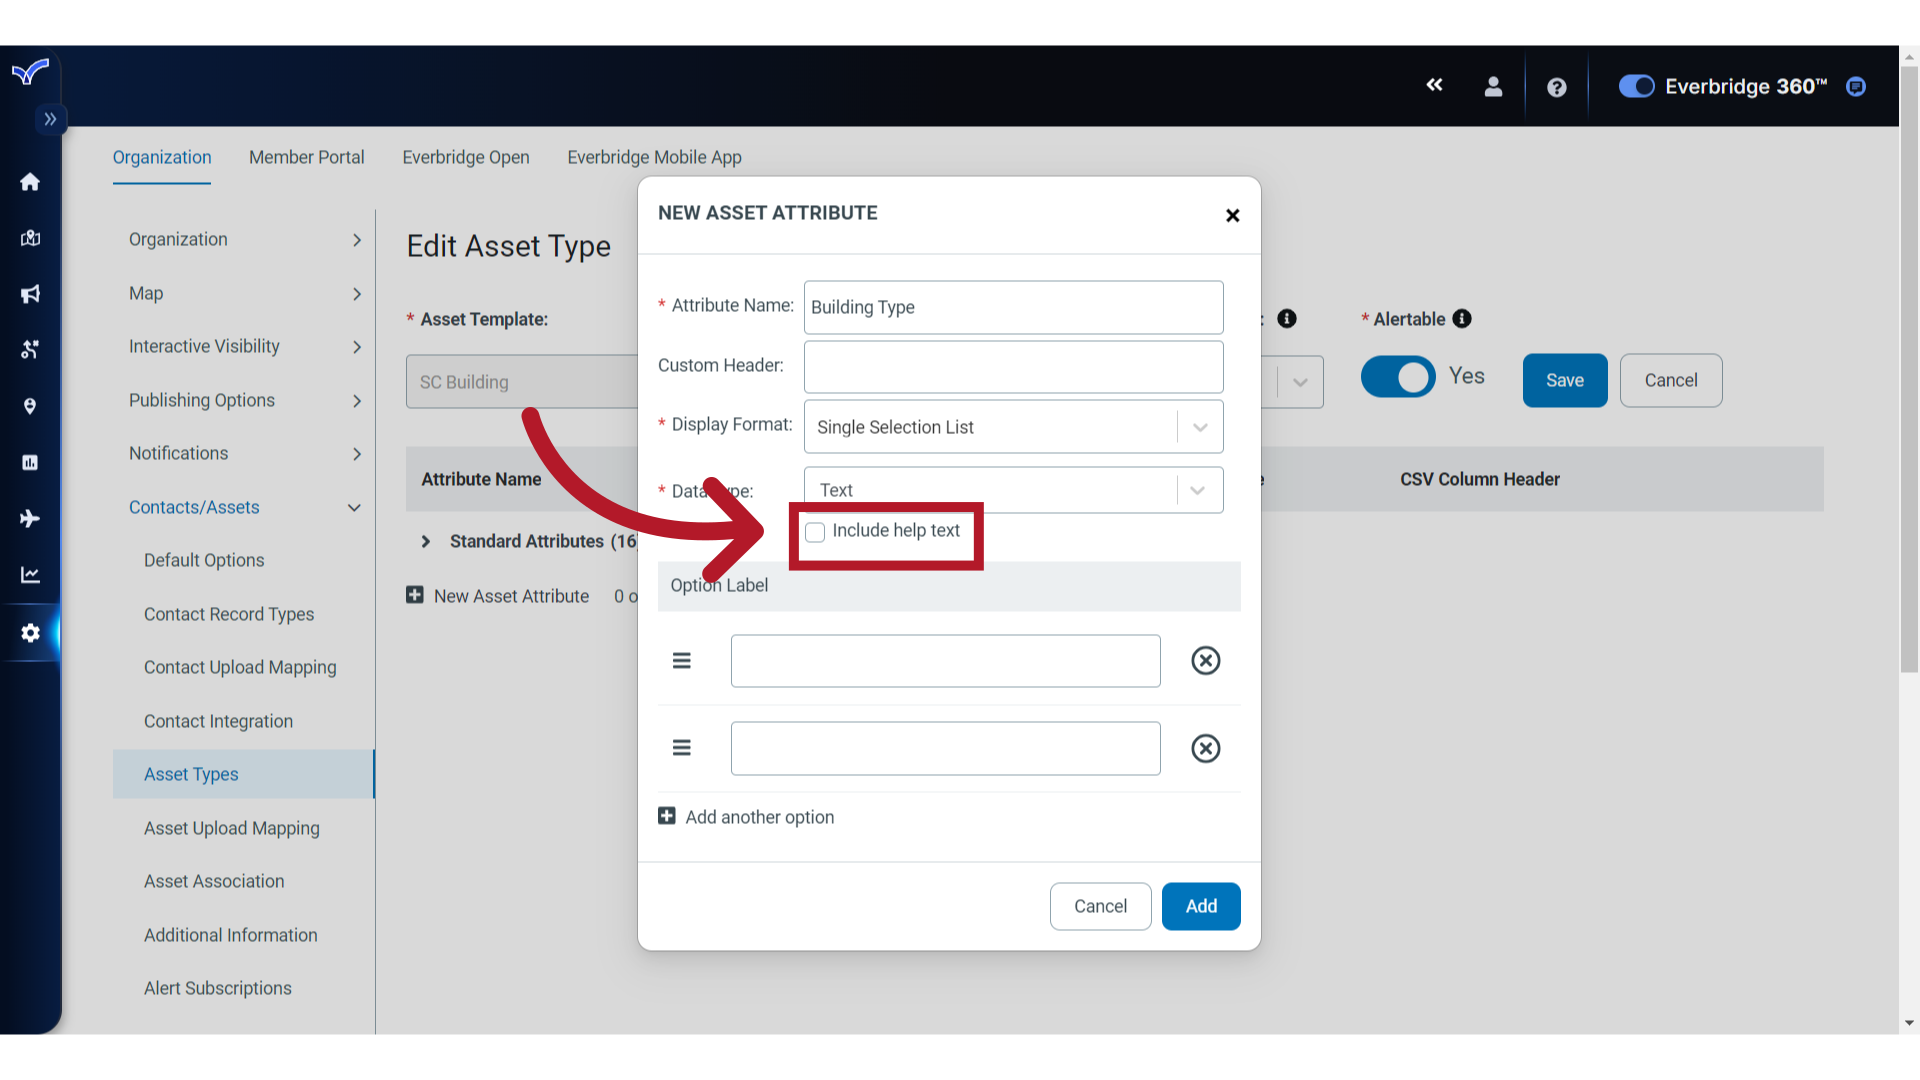Open Contact Upload Mapping menu item

240,667
